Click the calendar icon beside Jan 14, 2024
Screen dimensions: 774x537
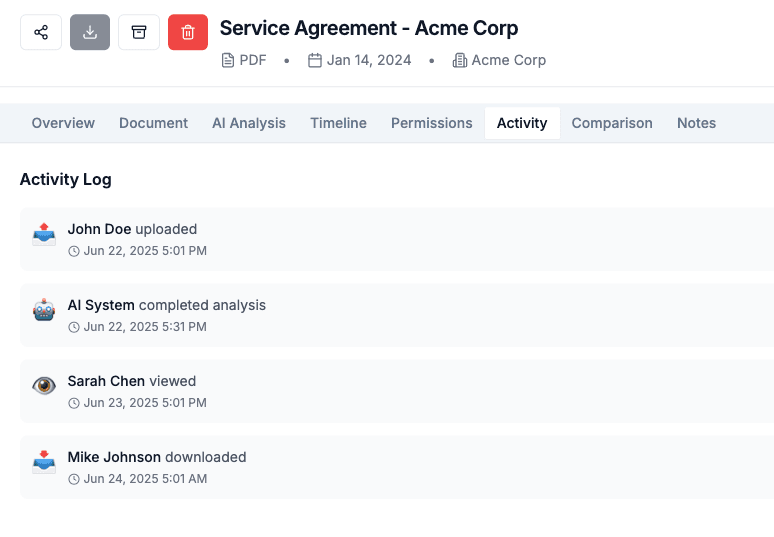[314, 60]
